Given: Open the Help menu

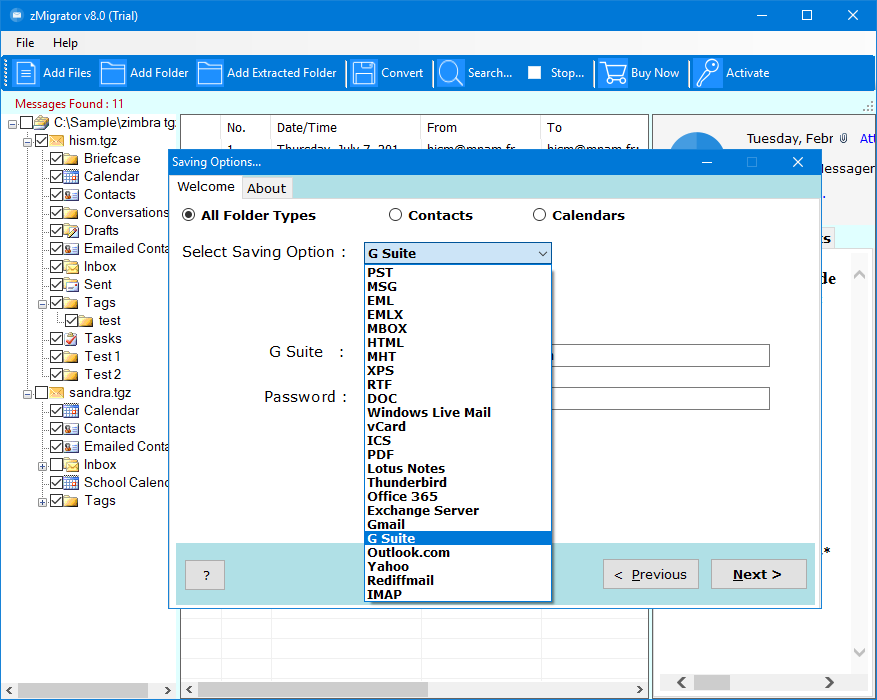Looking at the screenshot, I should (x=65, y=43).
